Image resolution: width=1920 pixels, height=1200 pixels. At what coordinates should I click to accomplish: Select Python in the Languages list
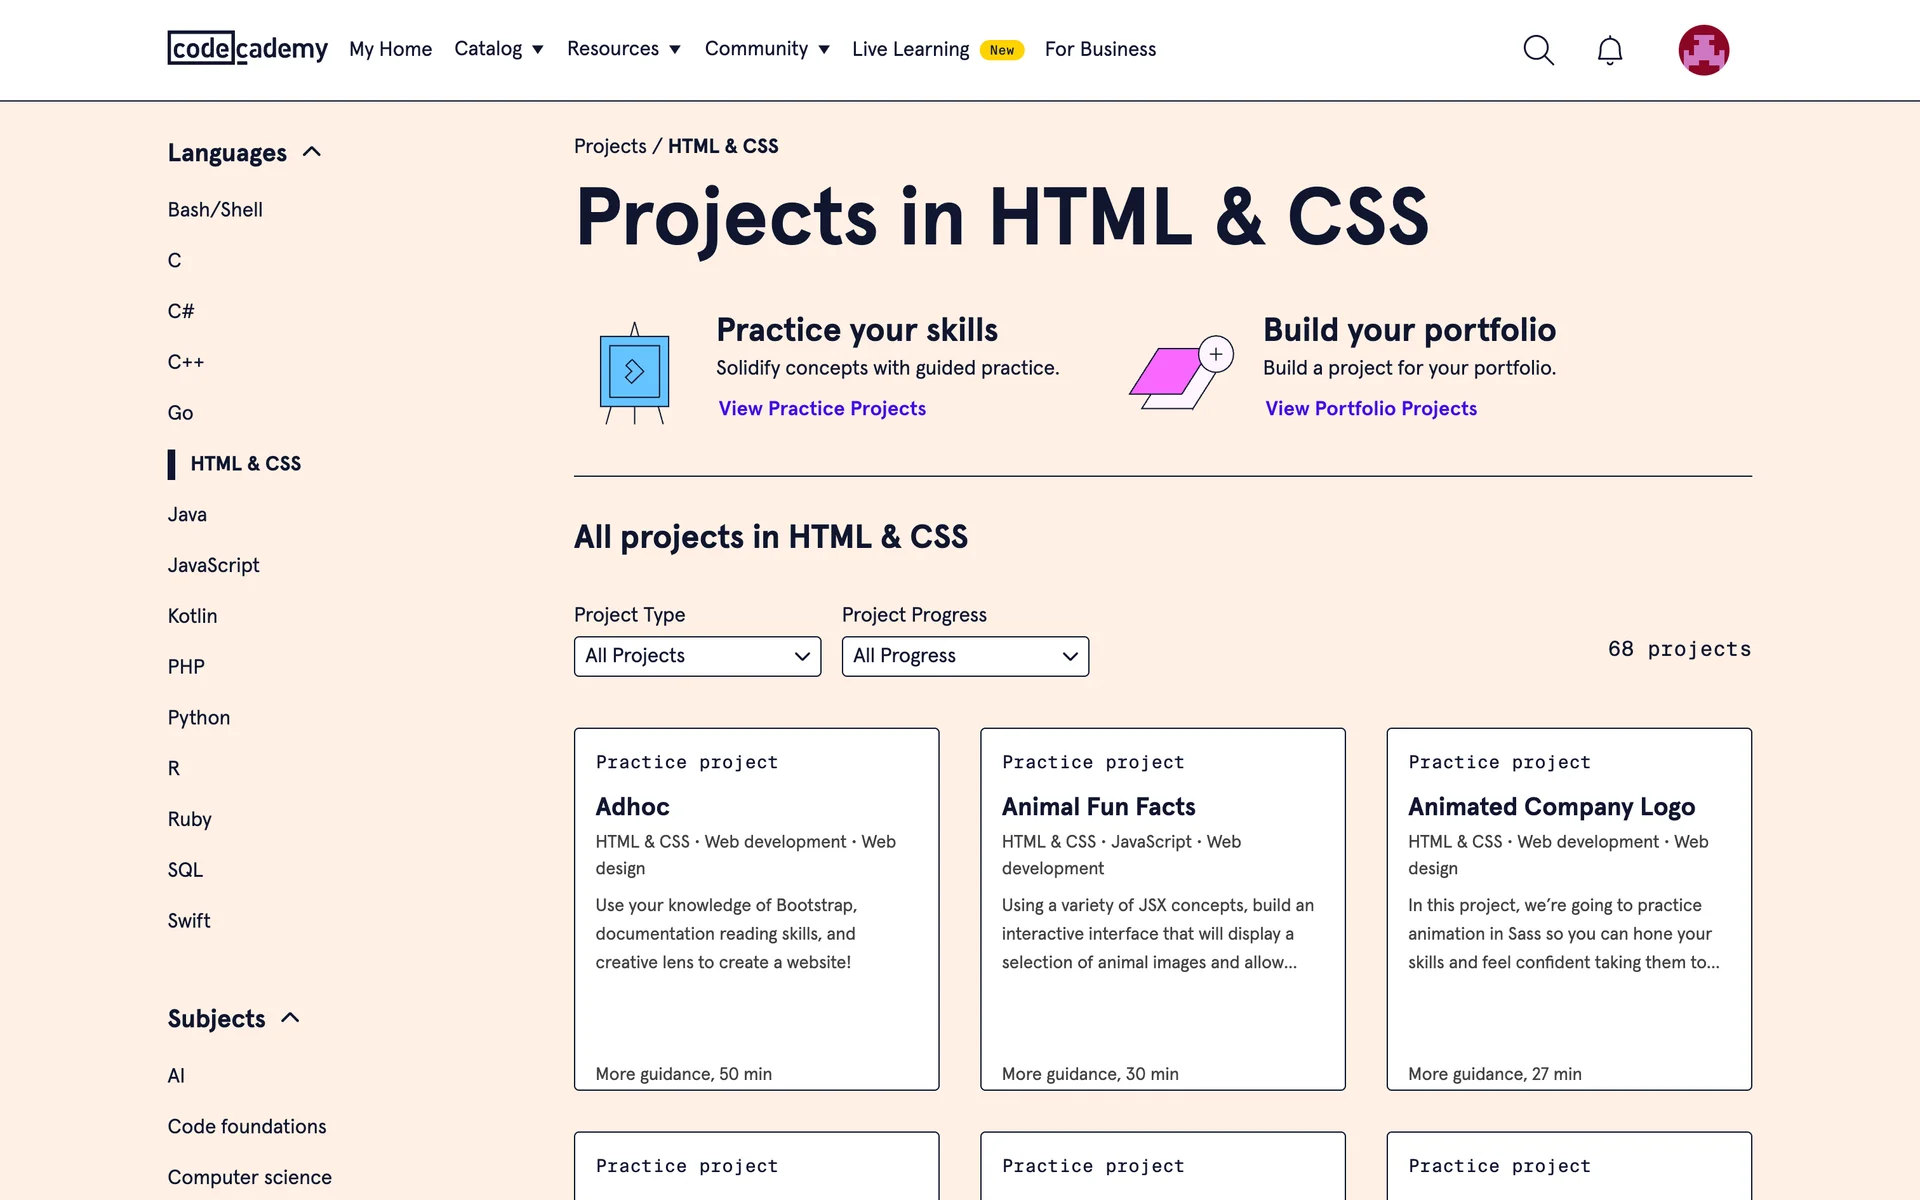click(199, 717)
